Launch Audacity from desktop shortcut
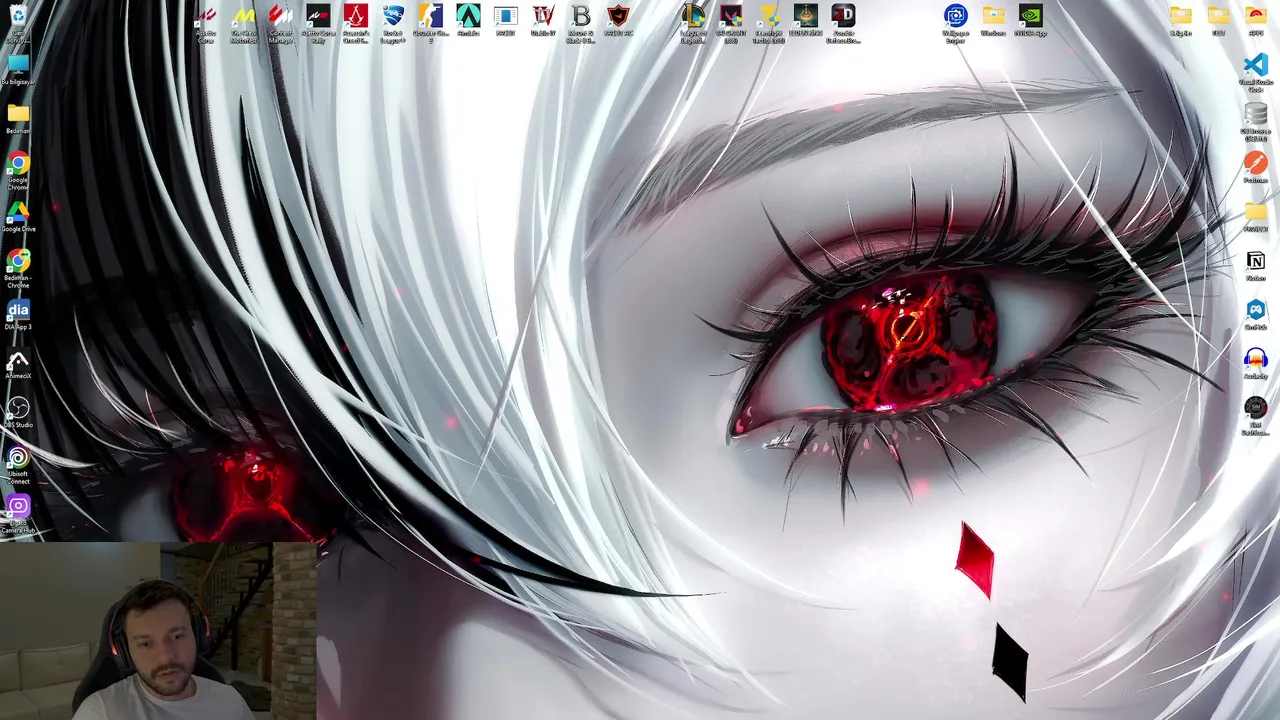Image resolution: width=1280 pixels, height=720 pixels. [x=1256, y=364]
